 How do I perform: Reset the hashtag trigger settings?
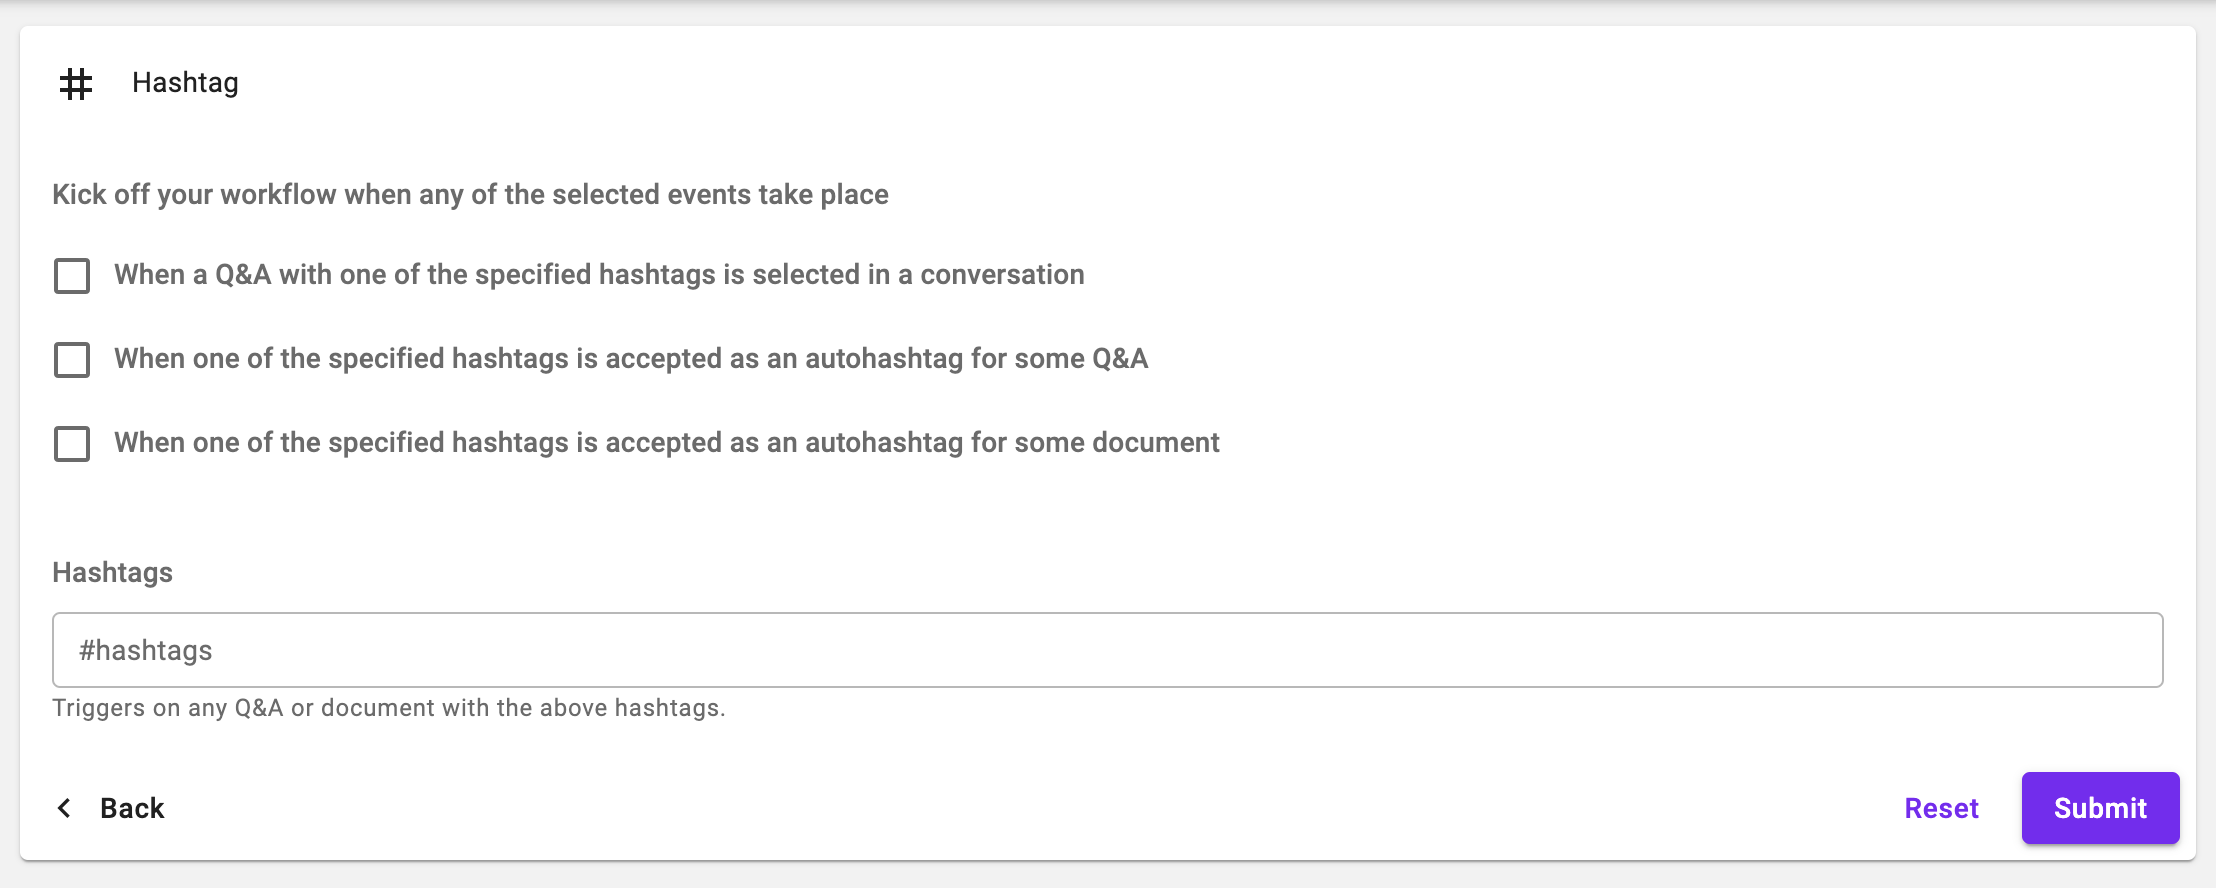[x=1941, y=808]
